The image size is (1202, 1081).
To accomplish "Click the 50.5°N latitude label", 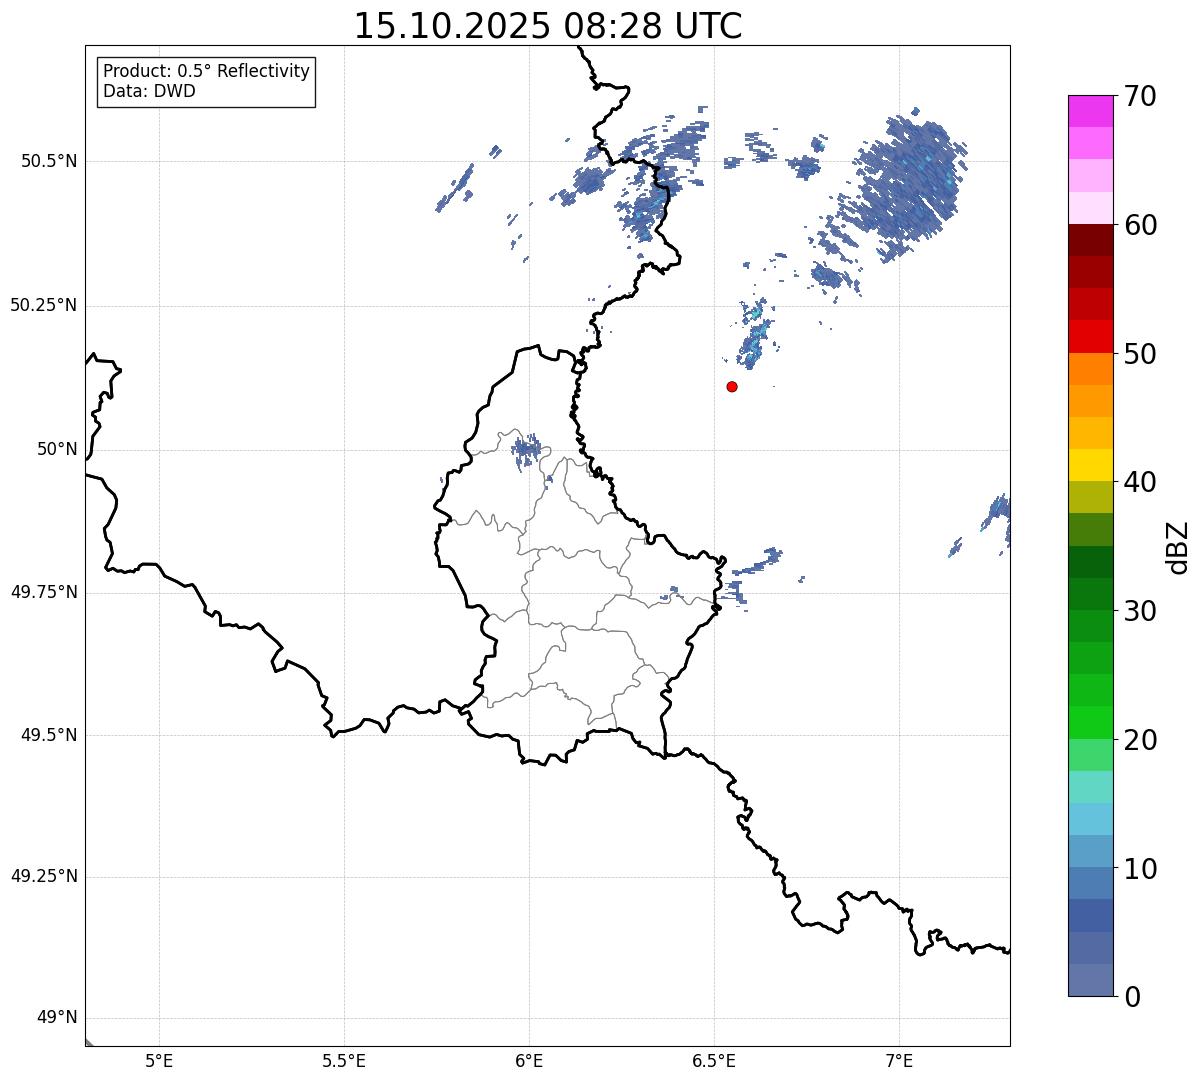I will pyautogui.click(x=49, y=161).
